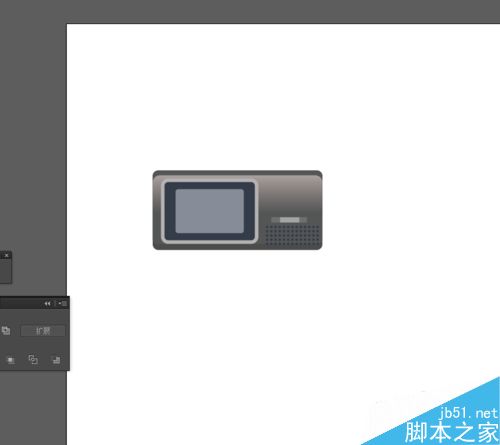Click the Exclude shape mode icon in Pathfinder
The width and height of the screenshot is (500, 445).
pos(6,331)
